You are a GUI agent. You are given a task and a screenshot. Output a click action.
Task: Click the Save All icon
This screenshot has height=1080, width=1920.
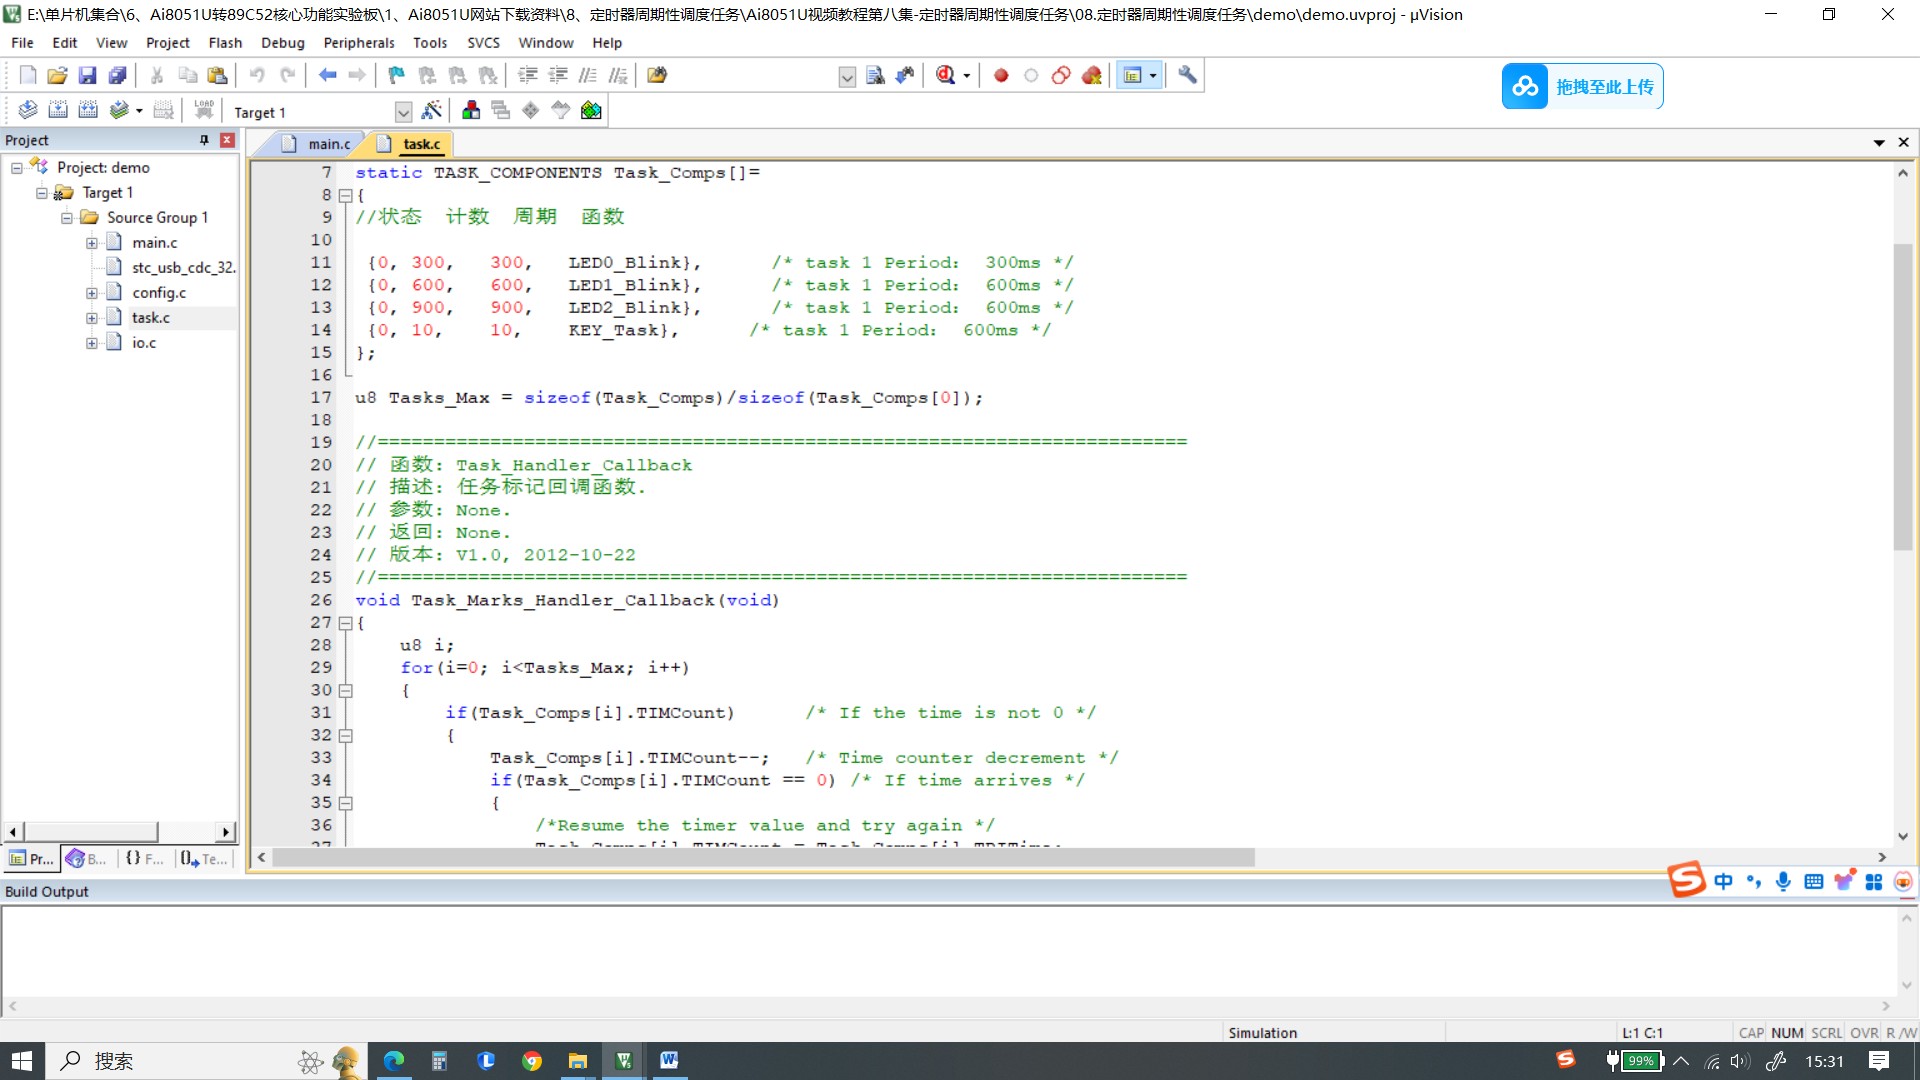point(117,75)
